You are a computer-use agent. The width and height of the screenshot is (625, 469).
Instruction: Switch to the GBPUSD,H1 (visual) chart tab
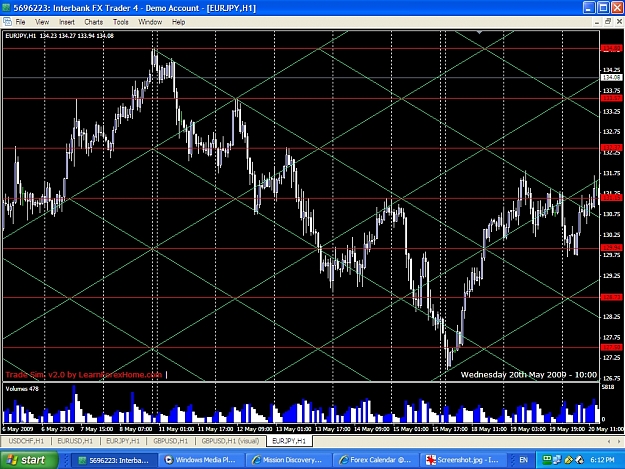(230, 441)
